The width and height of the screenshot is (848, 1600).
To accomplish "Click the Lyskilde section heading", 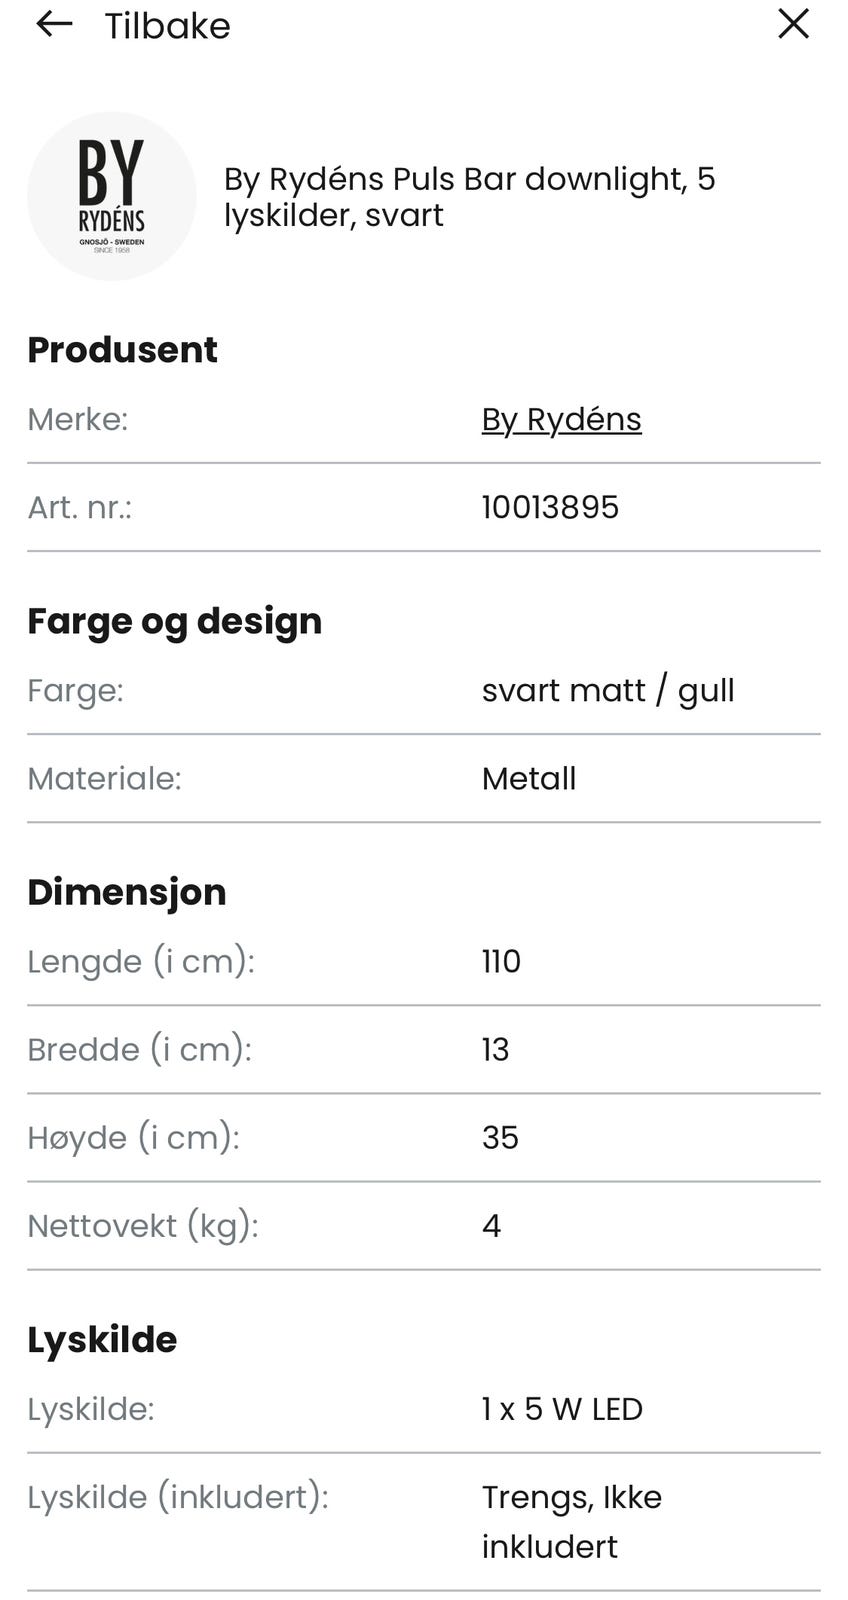I will coord(102,1340).
